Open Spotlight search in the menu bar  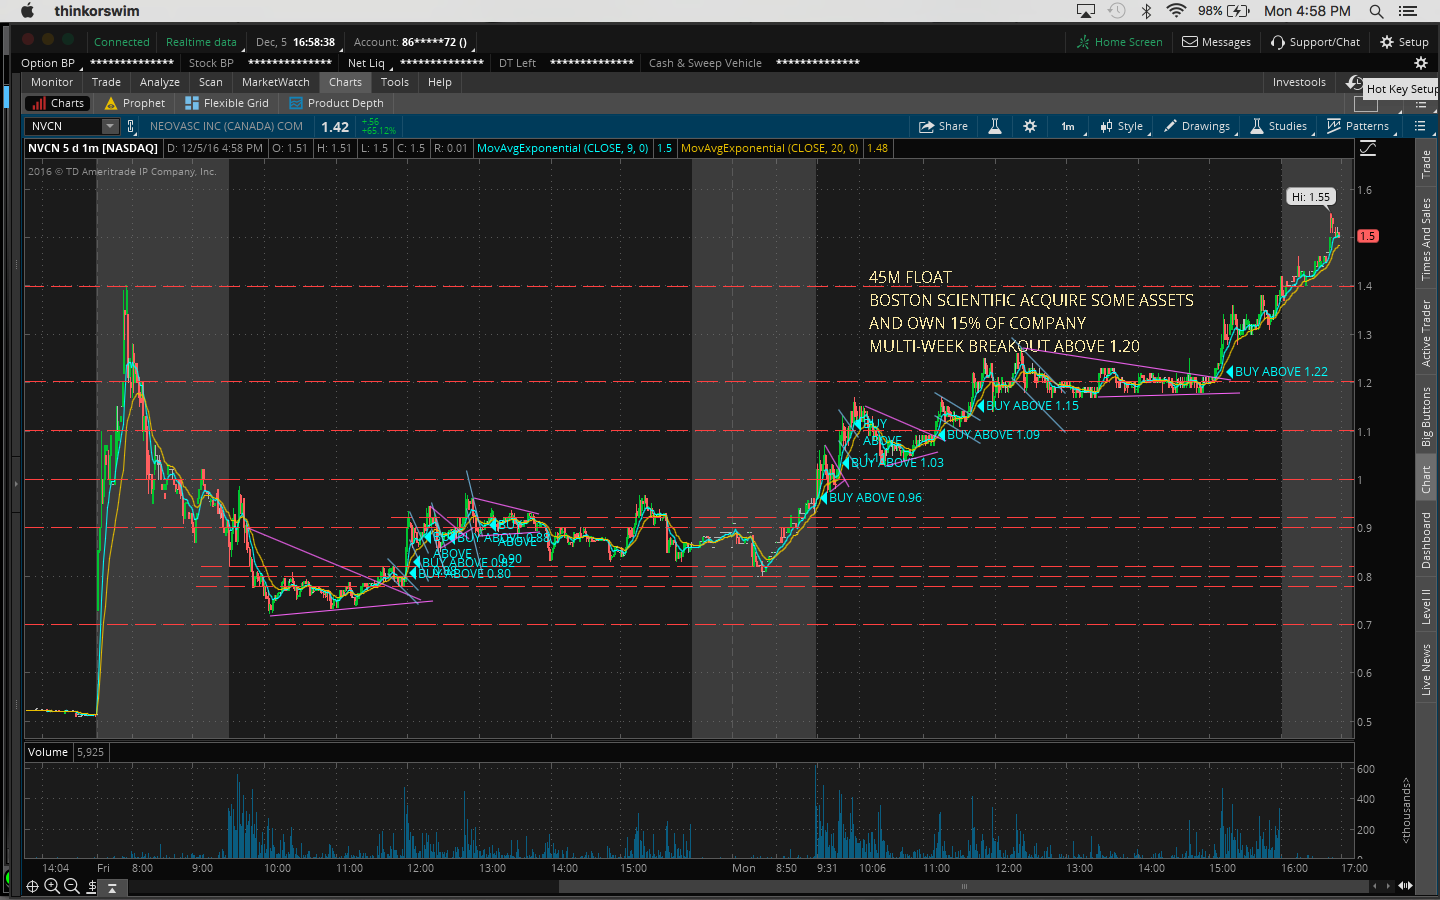pyautogui.click(x=1377, y=11)
